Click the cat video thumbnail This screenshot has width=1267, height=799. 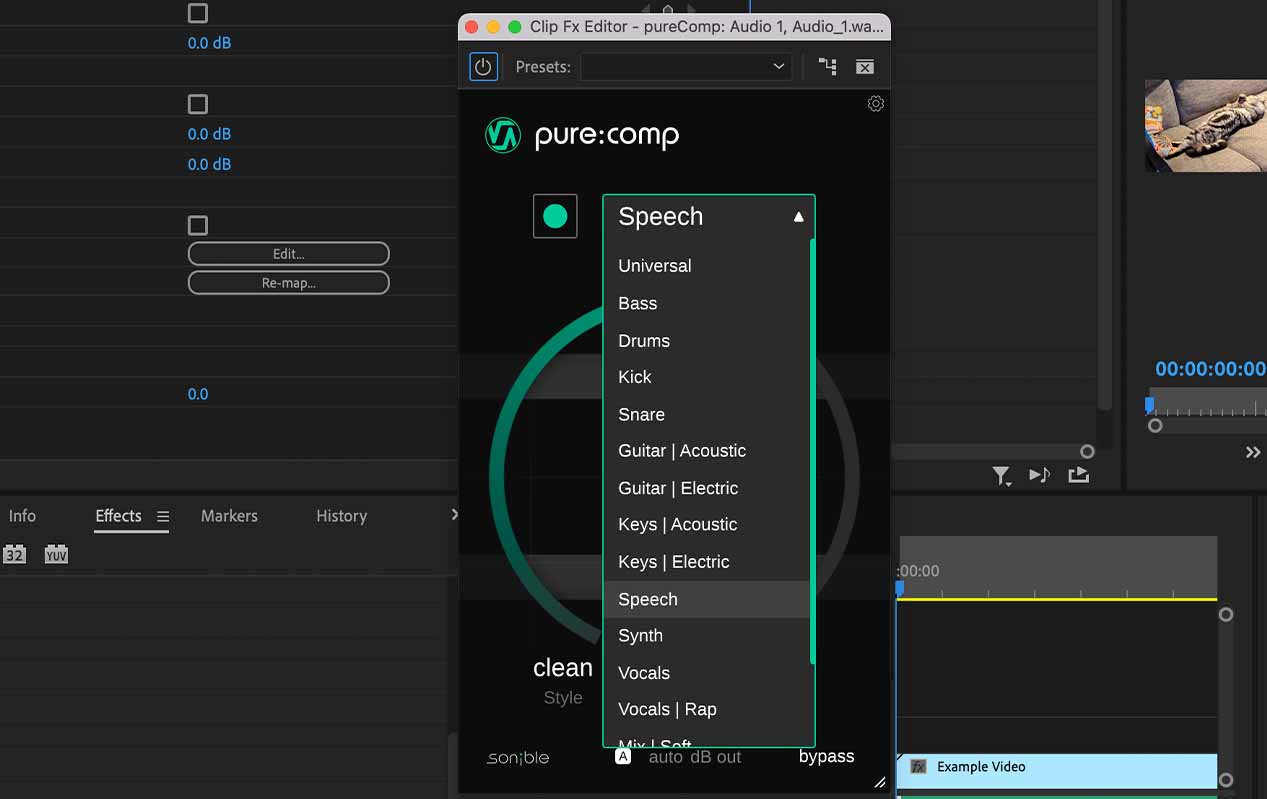tap(1205, 126)
